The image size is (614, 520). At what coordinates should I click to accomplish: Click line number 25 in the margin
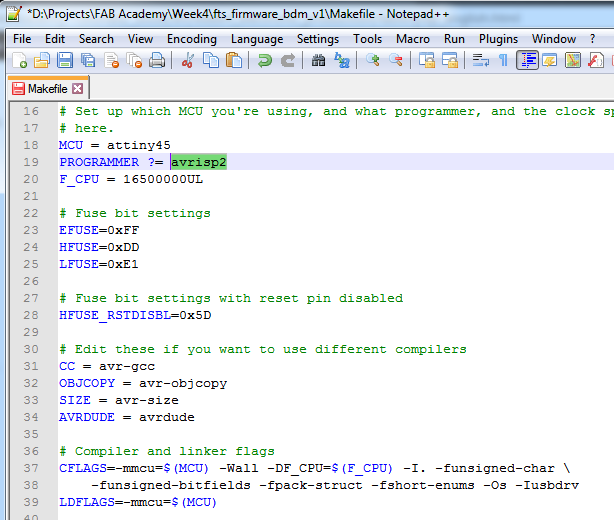tap(31, 264)
